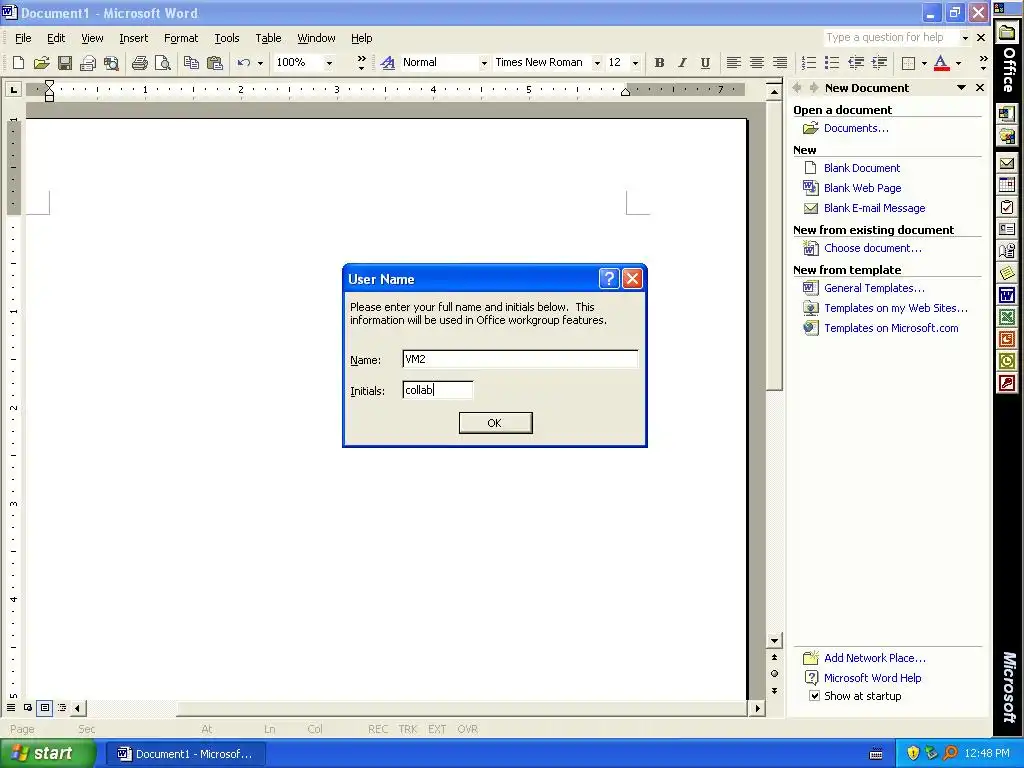Viewport: 1024px width, 768px height.
Task: Toggle Underline formatting
Action: coord(705,63)
